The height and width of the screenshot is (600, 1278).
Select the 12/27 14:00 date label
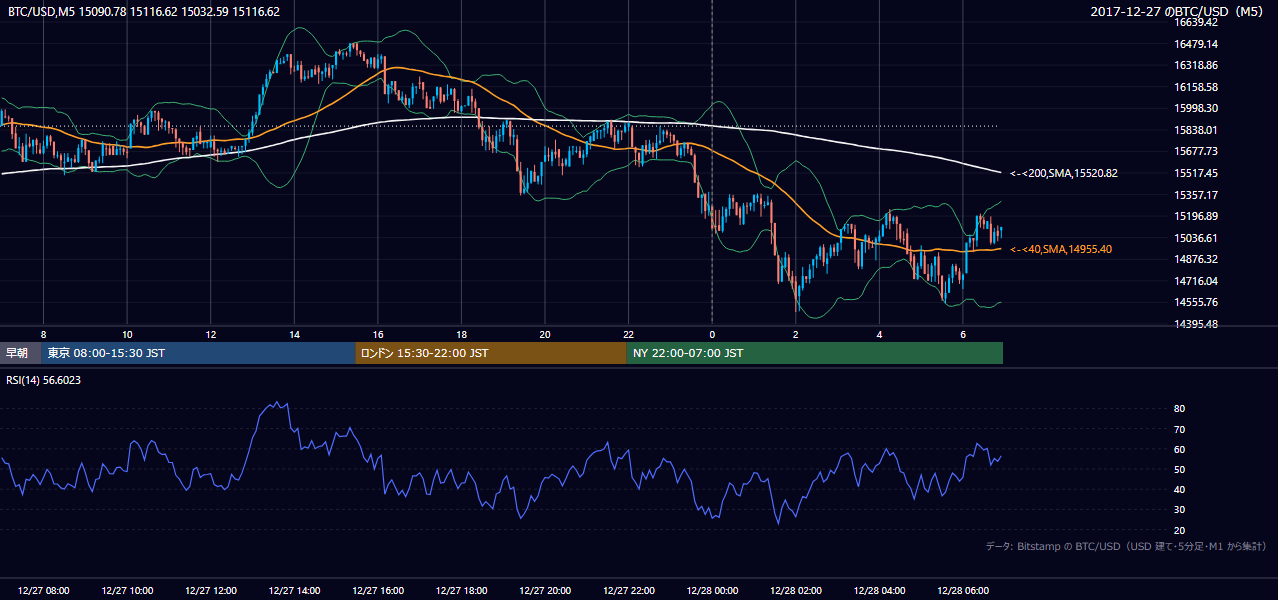coord(294,591)
